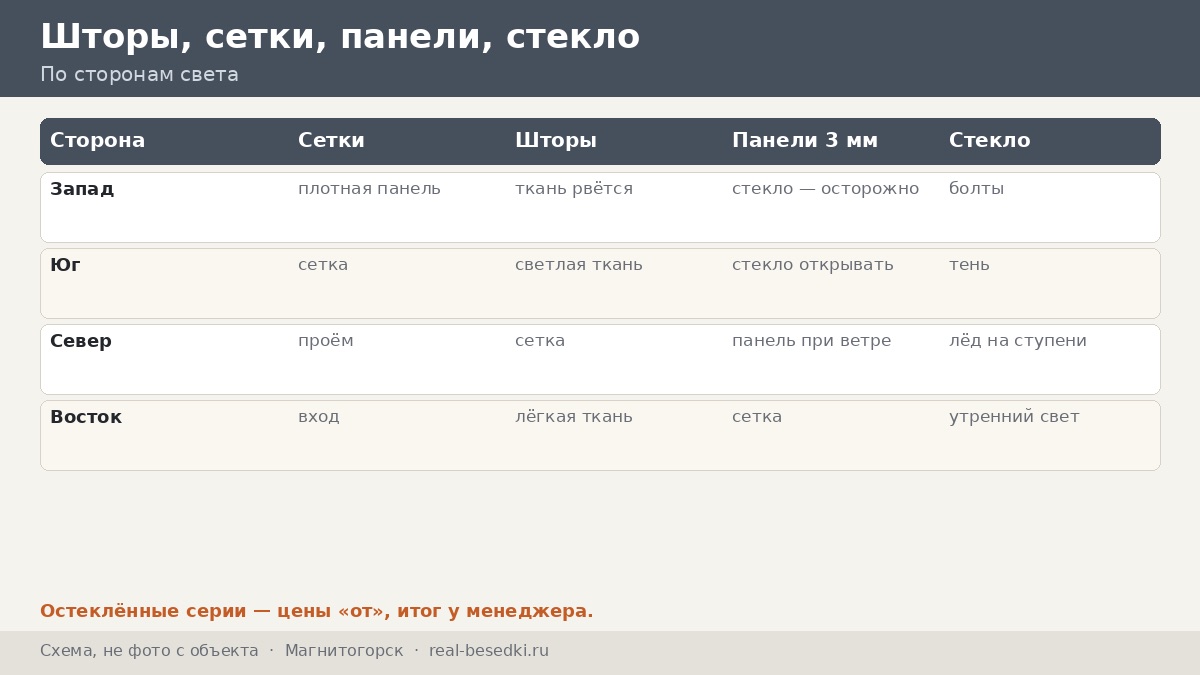Click the стекло — осторожно cell

tap(825, 189)
